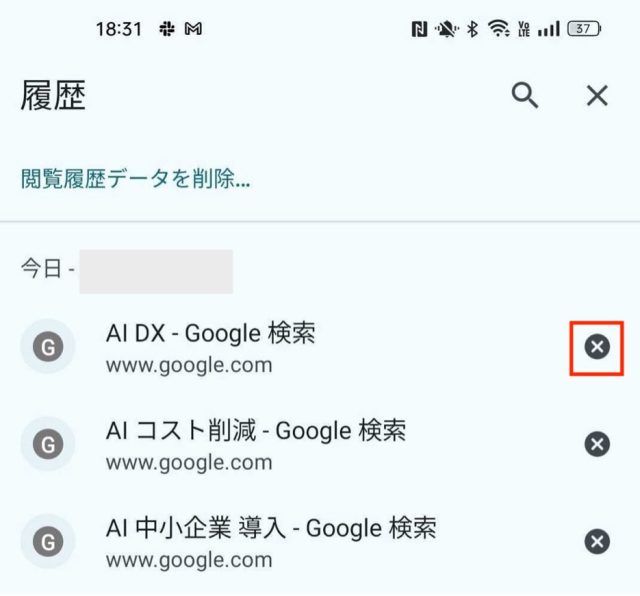Viewport: 640px width, 596px height.
Task: Tap the Bluetooth status icon
Action: tap(473, 29)
